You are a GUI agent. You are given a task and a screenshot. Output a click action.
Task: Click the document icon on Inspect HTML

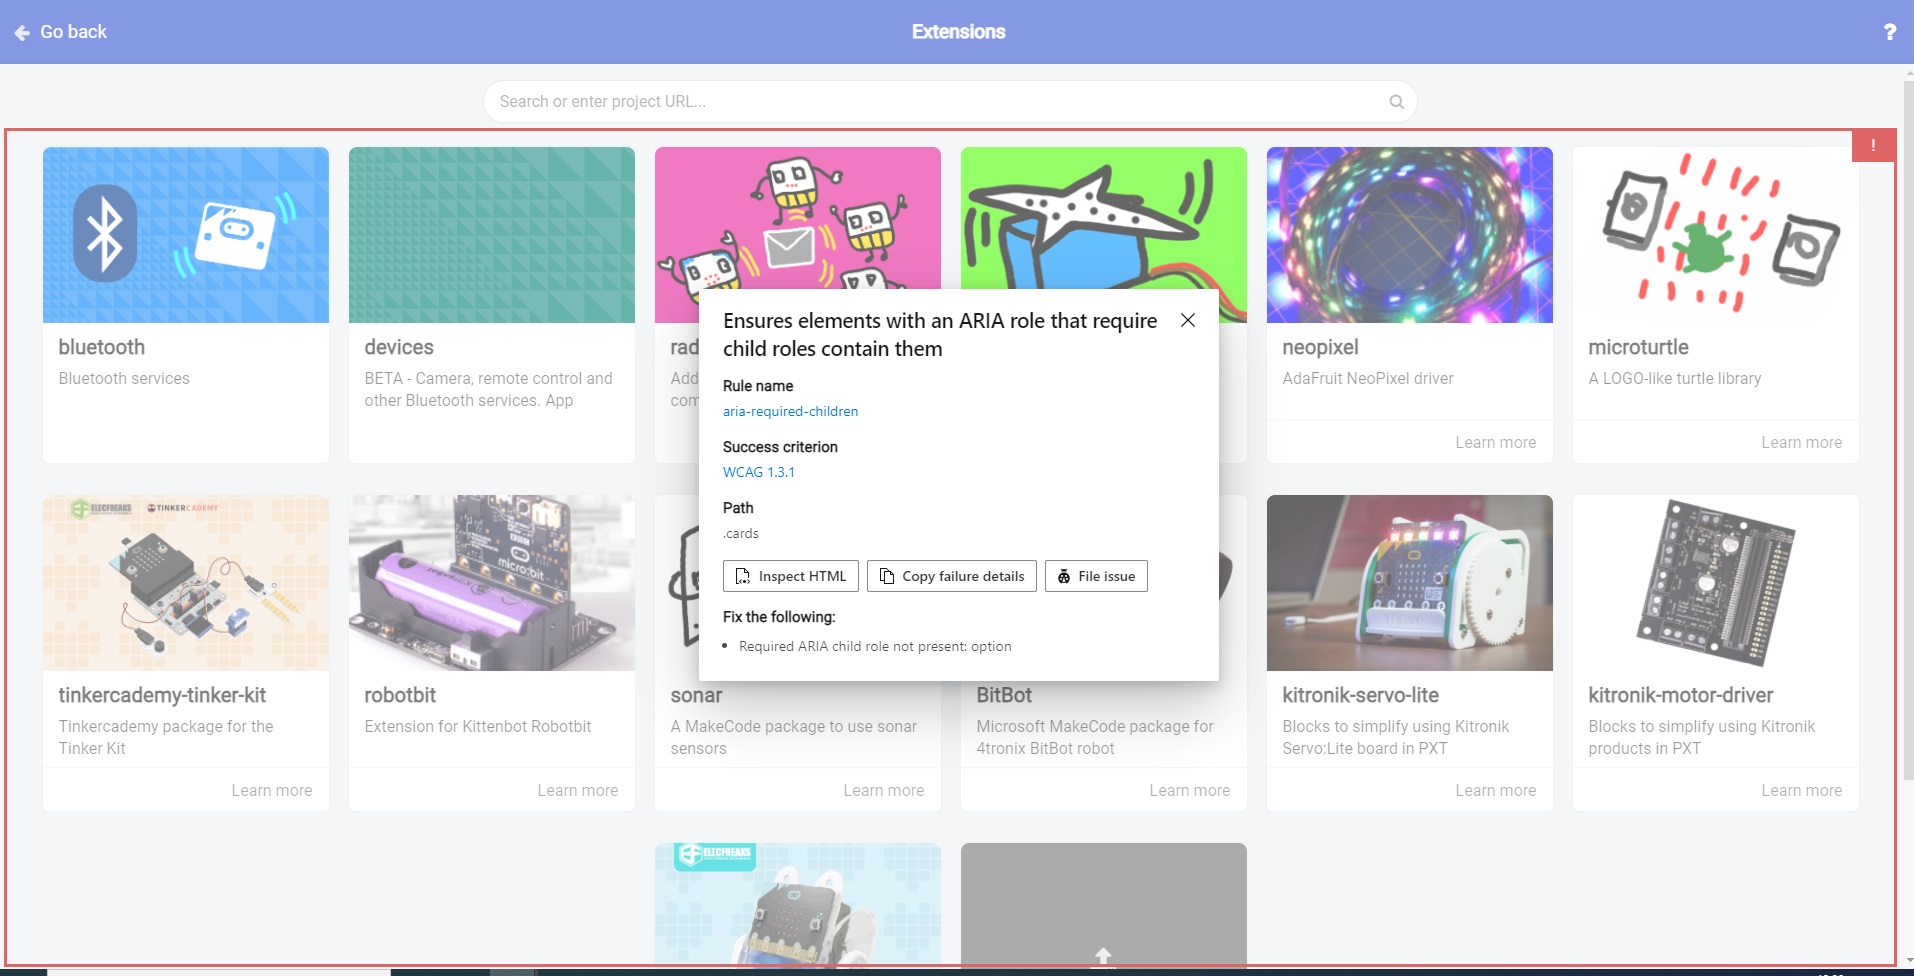(x=743, y=576)
